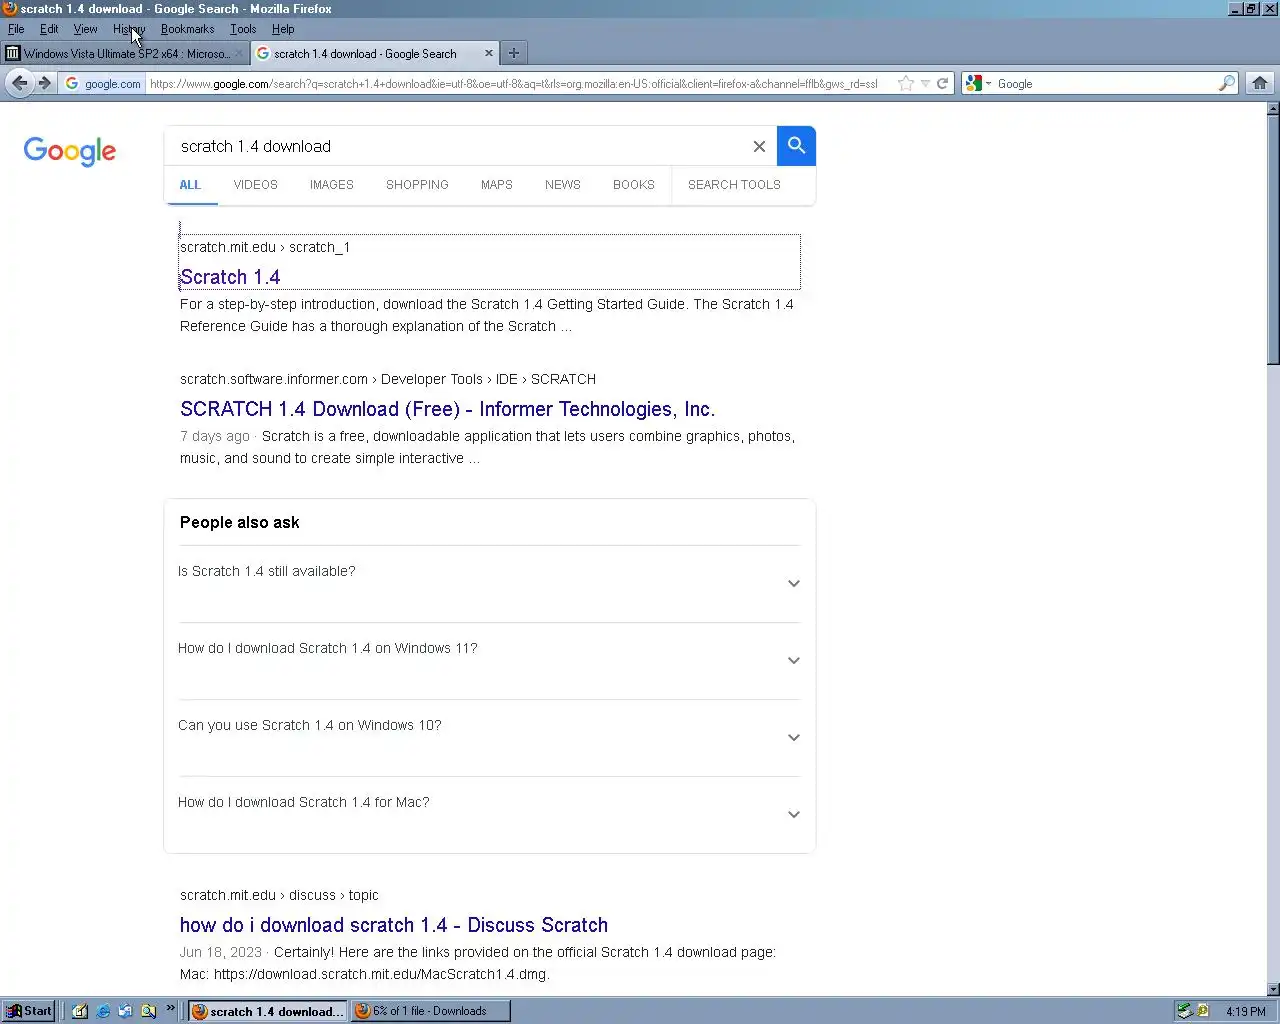Click the bookmark star icon

[906, 84]
